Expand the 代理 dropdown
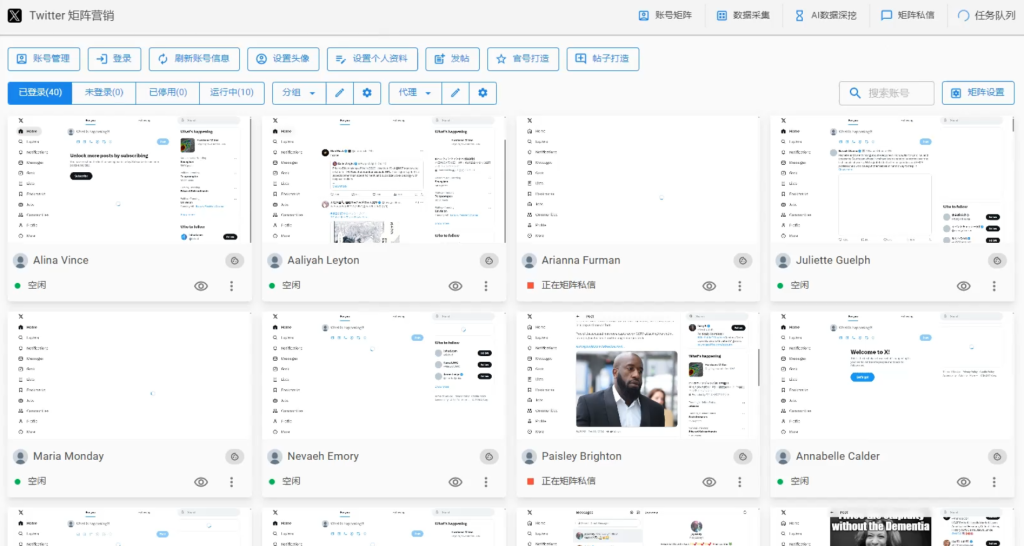This screenshot has width=1024, height=546. pyautogui.click(x=415, y=93)
